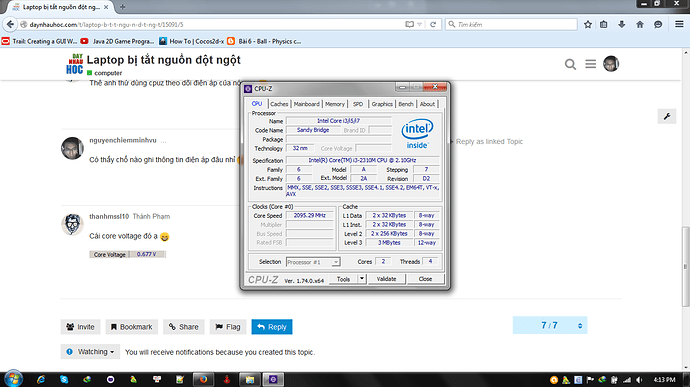Viewport: 690px width, 387px height.
Task: Switch to the Memory tab in CPU-Z
Action: 334,104
